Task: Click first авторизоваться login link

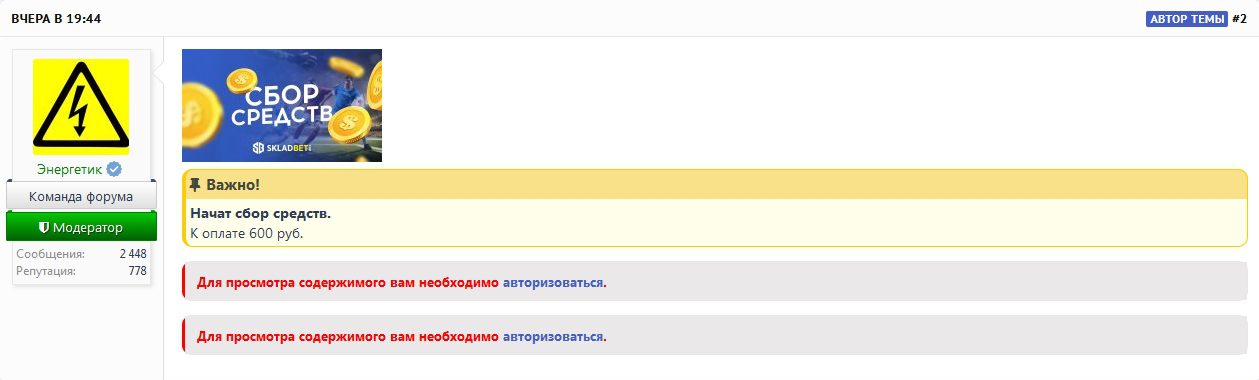Action: (553, 282)
